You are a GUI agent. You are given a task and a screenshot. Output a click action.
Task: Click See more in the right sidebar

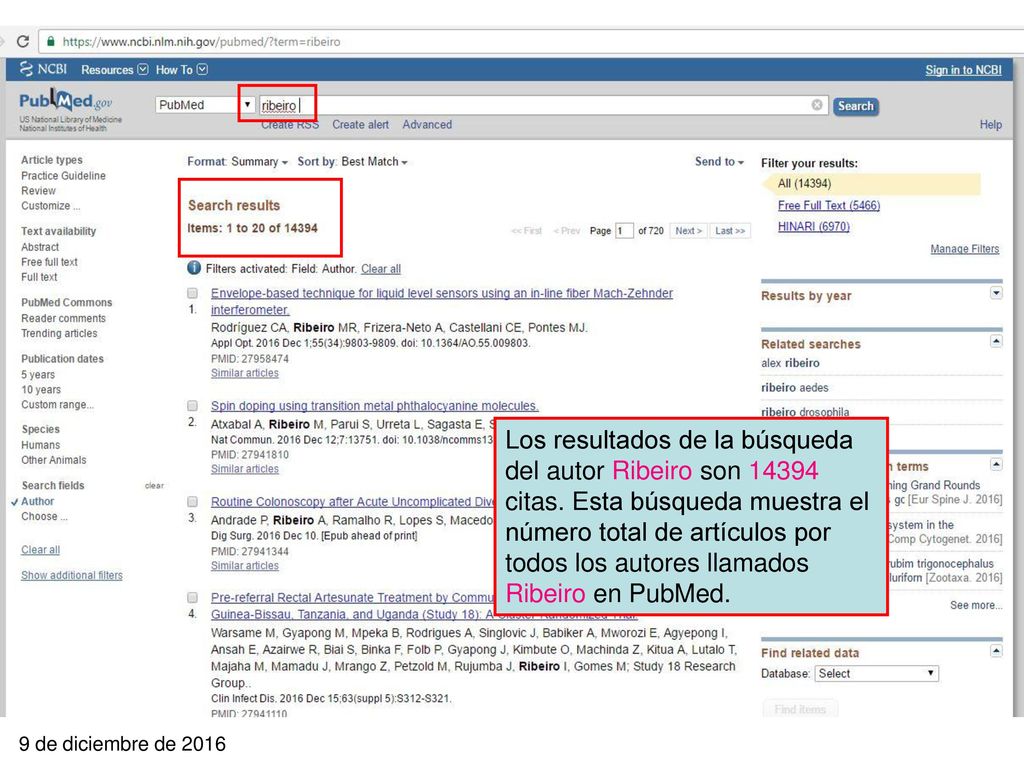pyautogui.click(x=976, y=605)
